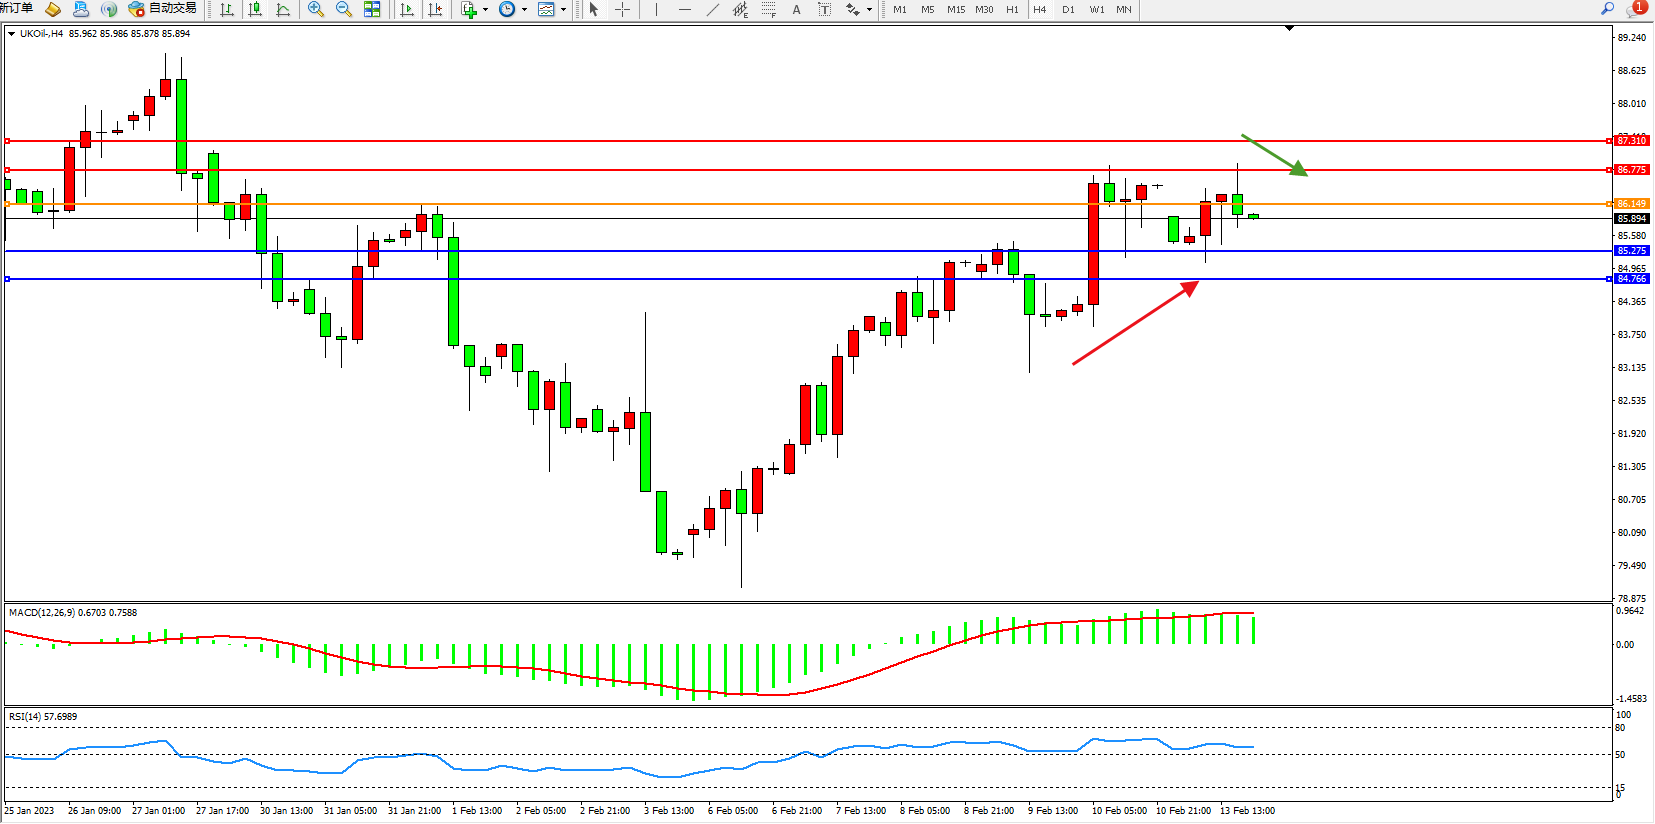Viewport: 1655px width, 824px height.
Task: Select the draw trendline tool
Action: (x=712, y=9)
